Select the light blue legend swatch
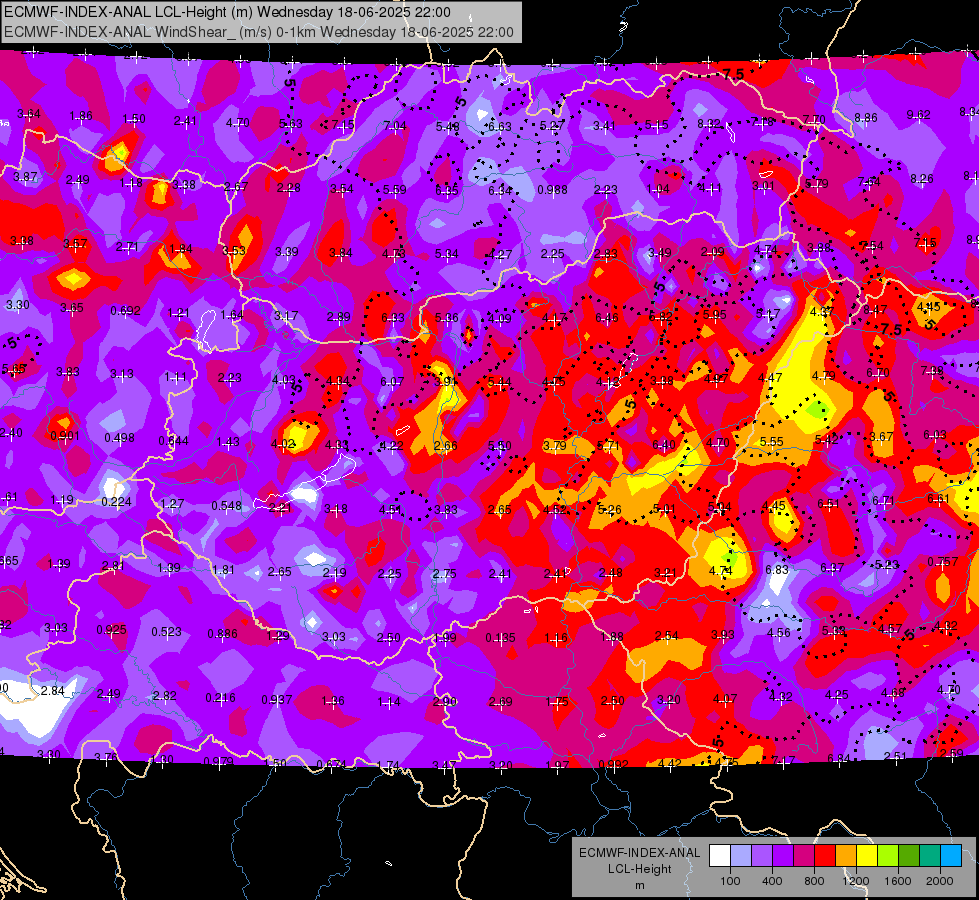This screenshot has height=900, width=979. tap(741, 856)
